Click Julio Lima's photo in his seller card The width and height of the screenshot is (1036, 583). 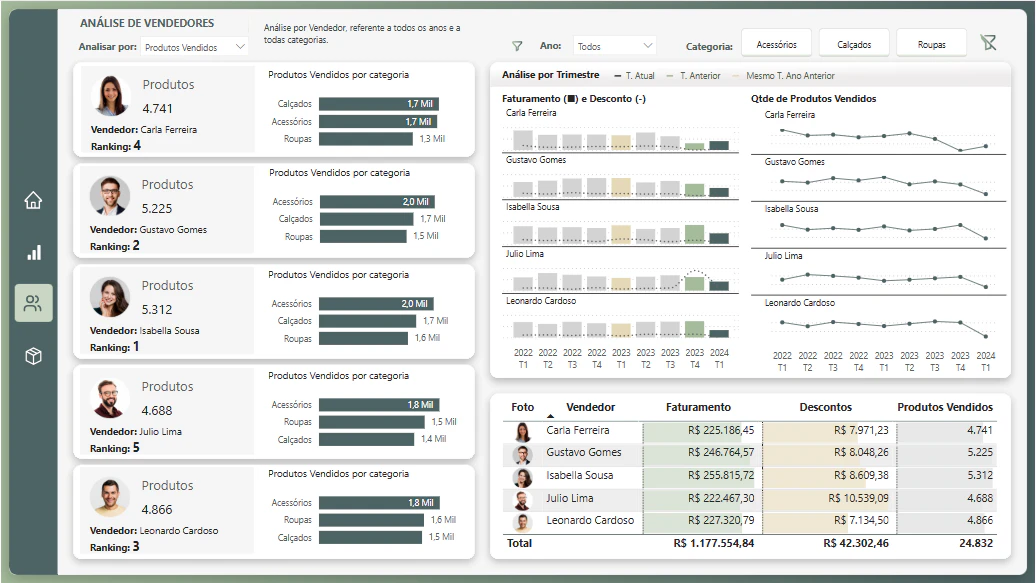pyautogui.click(x=110, y=398)
